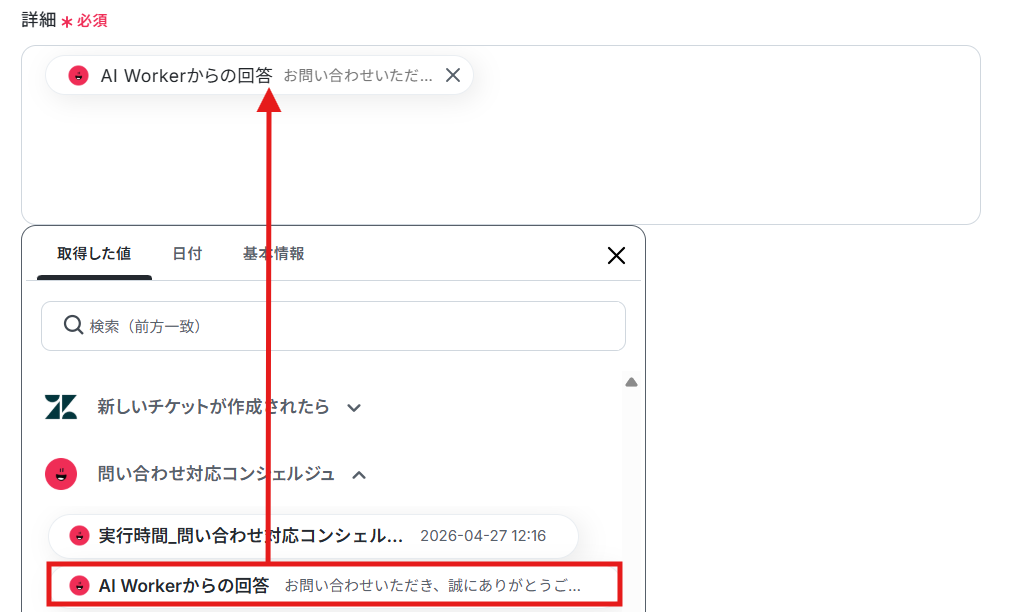Select the 取得した値 tab

click(x=94, y=254)
